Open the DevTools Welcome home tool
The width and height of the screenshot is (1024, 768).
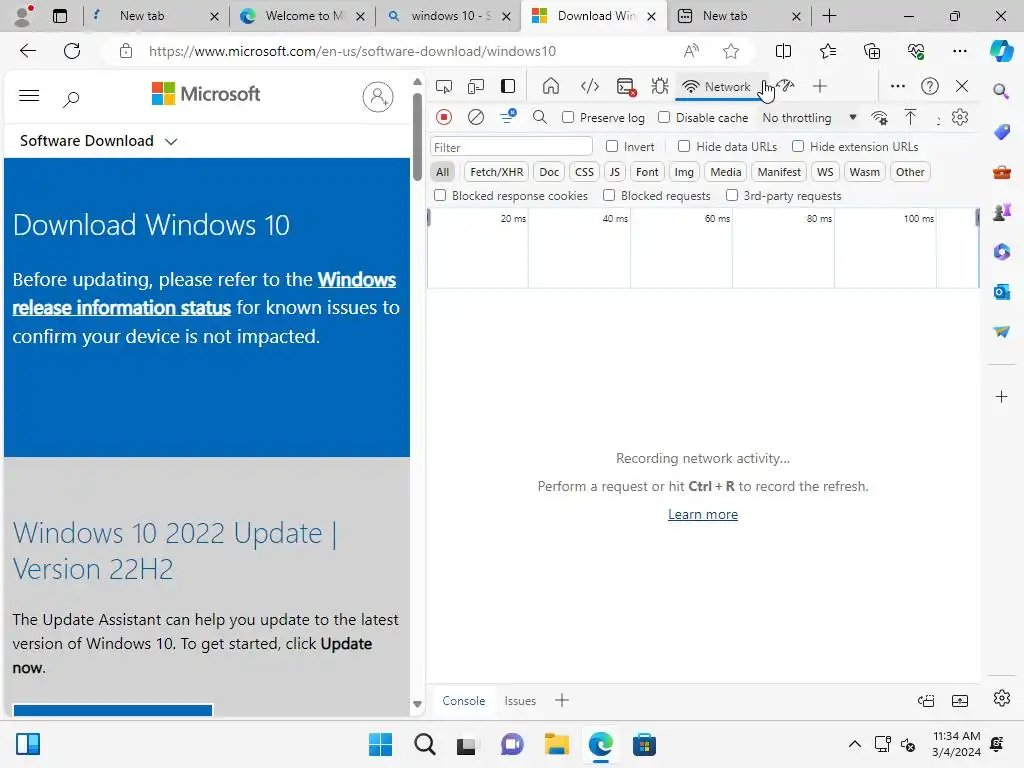coord(551,86)
